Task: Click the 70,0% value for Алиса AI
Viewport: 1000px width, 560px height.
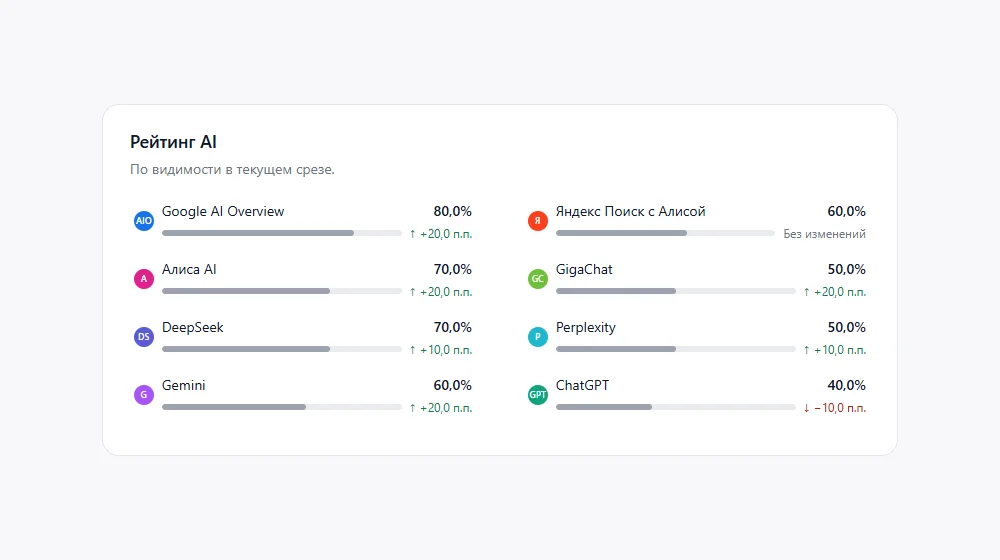Action: tap(453, 270)
